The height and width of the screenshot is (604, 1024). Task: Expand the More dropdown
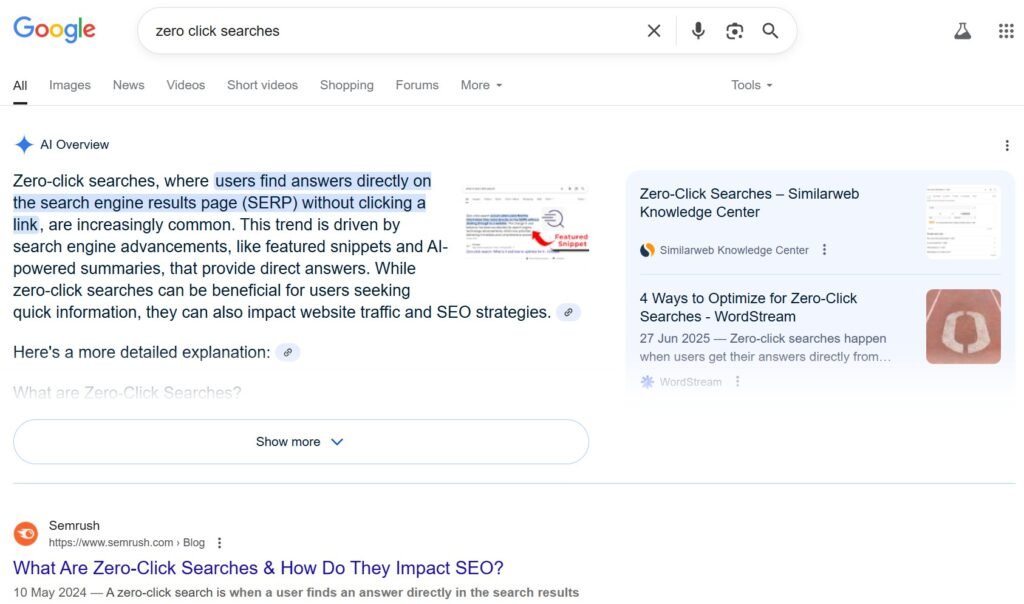click(x=481, y=85)
